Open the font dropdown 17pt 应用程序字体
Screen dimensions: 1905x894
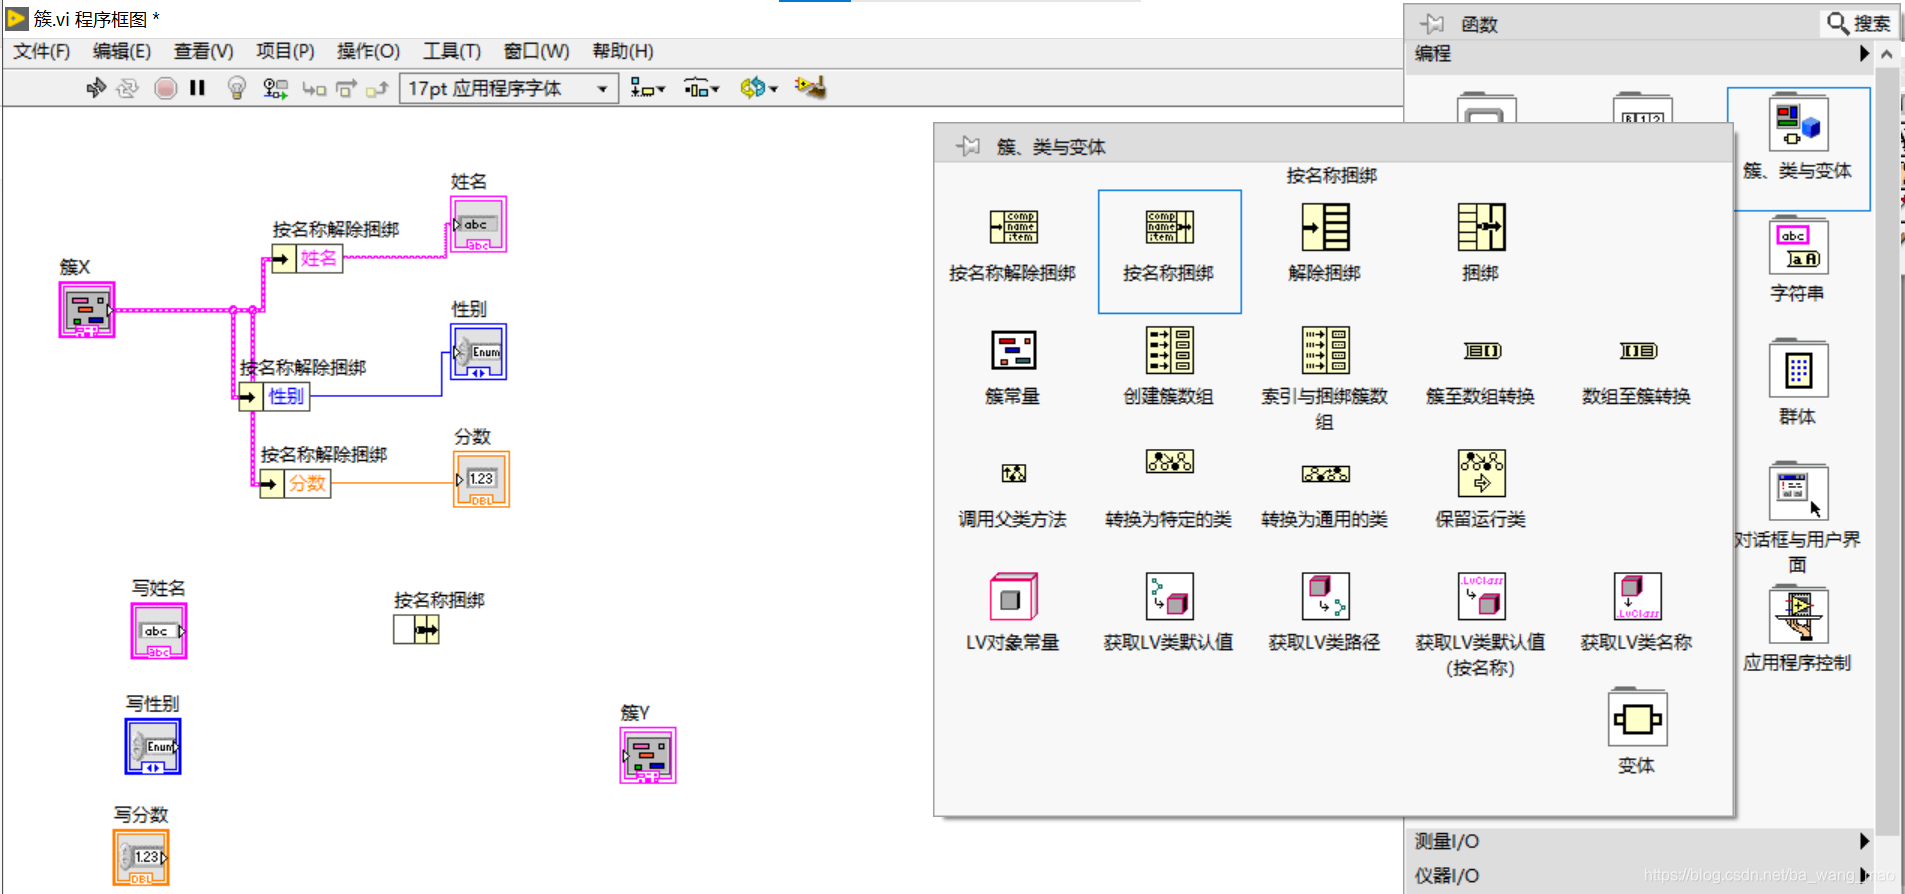509,88
